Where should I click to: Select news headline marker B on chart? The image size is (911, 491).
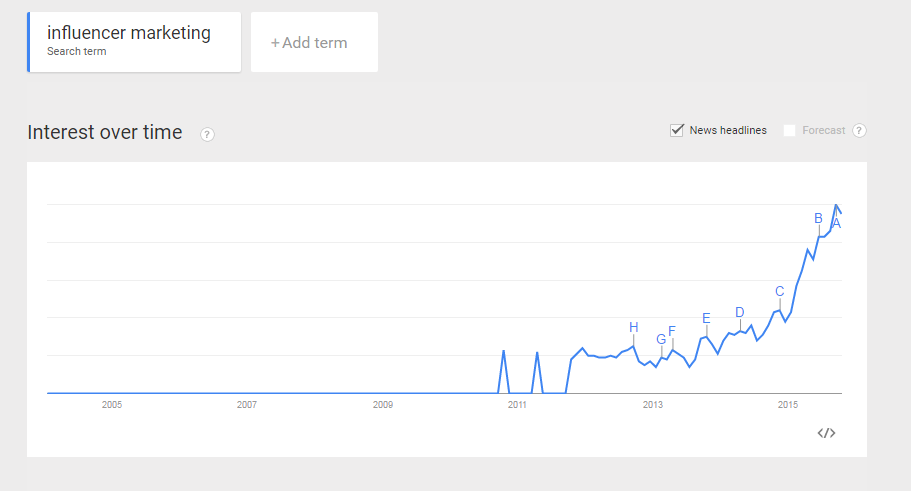click(818, 218)
